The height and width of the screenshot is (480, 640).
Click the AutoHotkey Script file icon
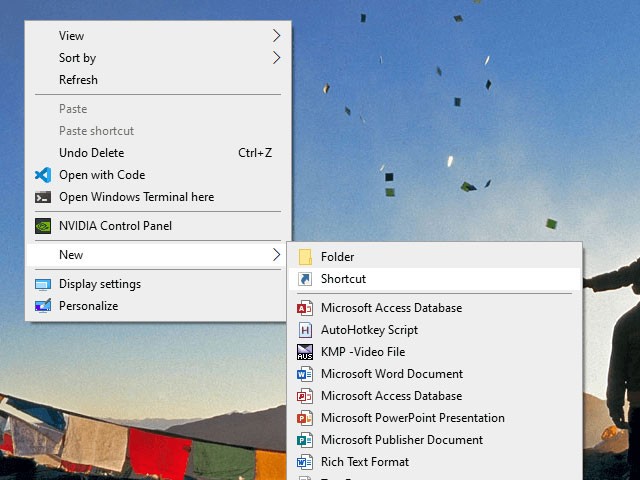point(305,330)
